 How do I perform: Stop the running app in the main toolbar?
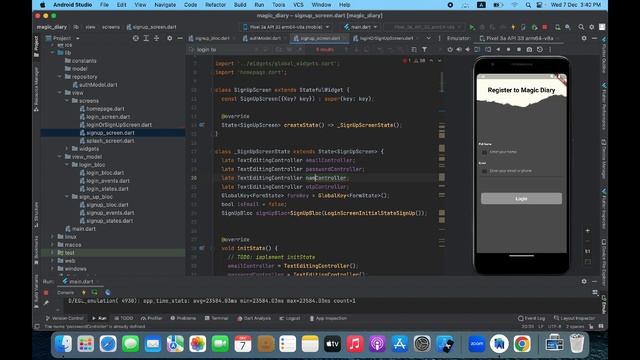pos(545,27)
